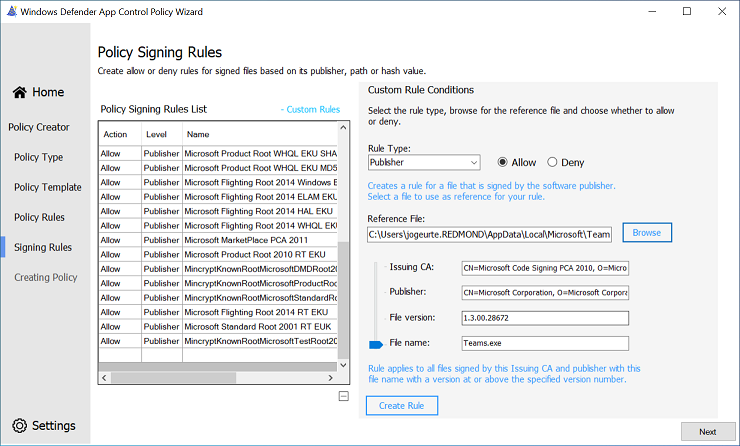Click the Custom Rules link
Image resolution: width=740 pixels, height=446 pixels.
pyautogui.click(x=310, y=109)
